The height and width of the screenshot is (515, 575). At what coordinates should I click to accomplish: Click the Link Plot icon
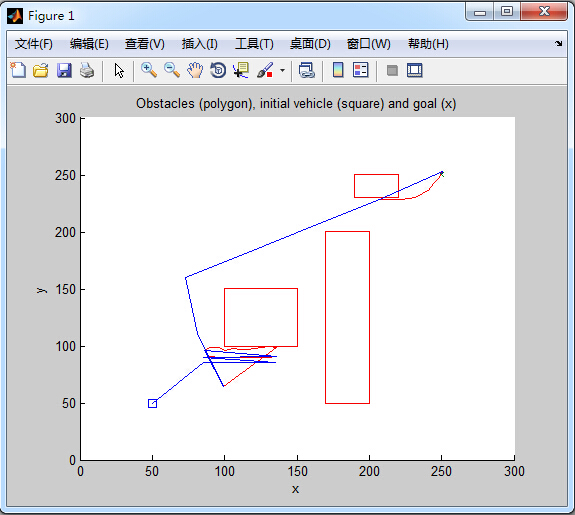(x=307, y=70)
